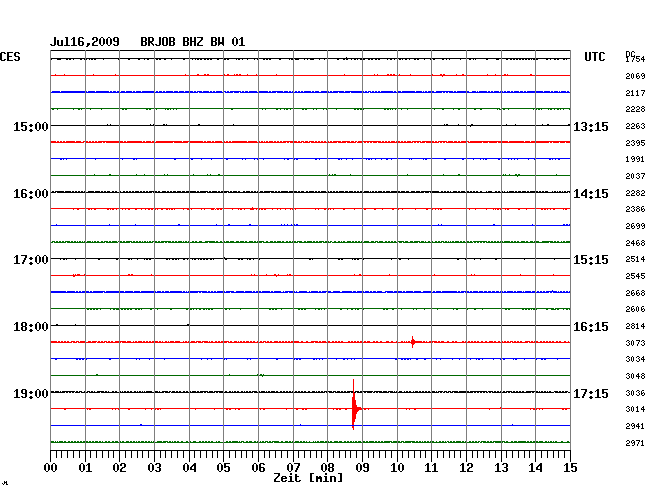This screenshot has height=494, width=650.
Task: Click the DC value 3048
Action: click(635, 376)
